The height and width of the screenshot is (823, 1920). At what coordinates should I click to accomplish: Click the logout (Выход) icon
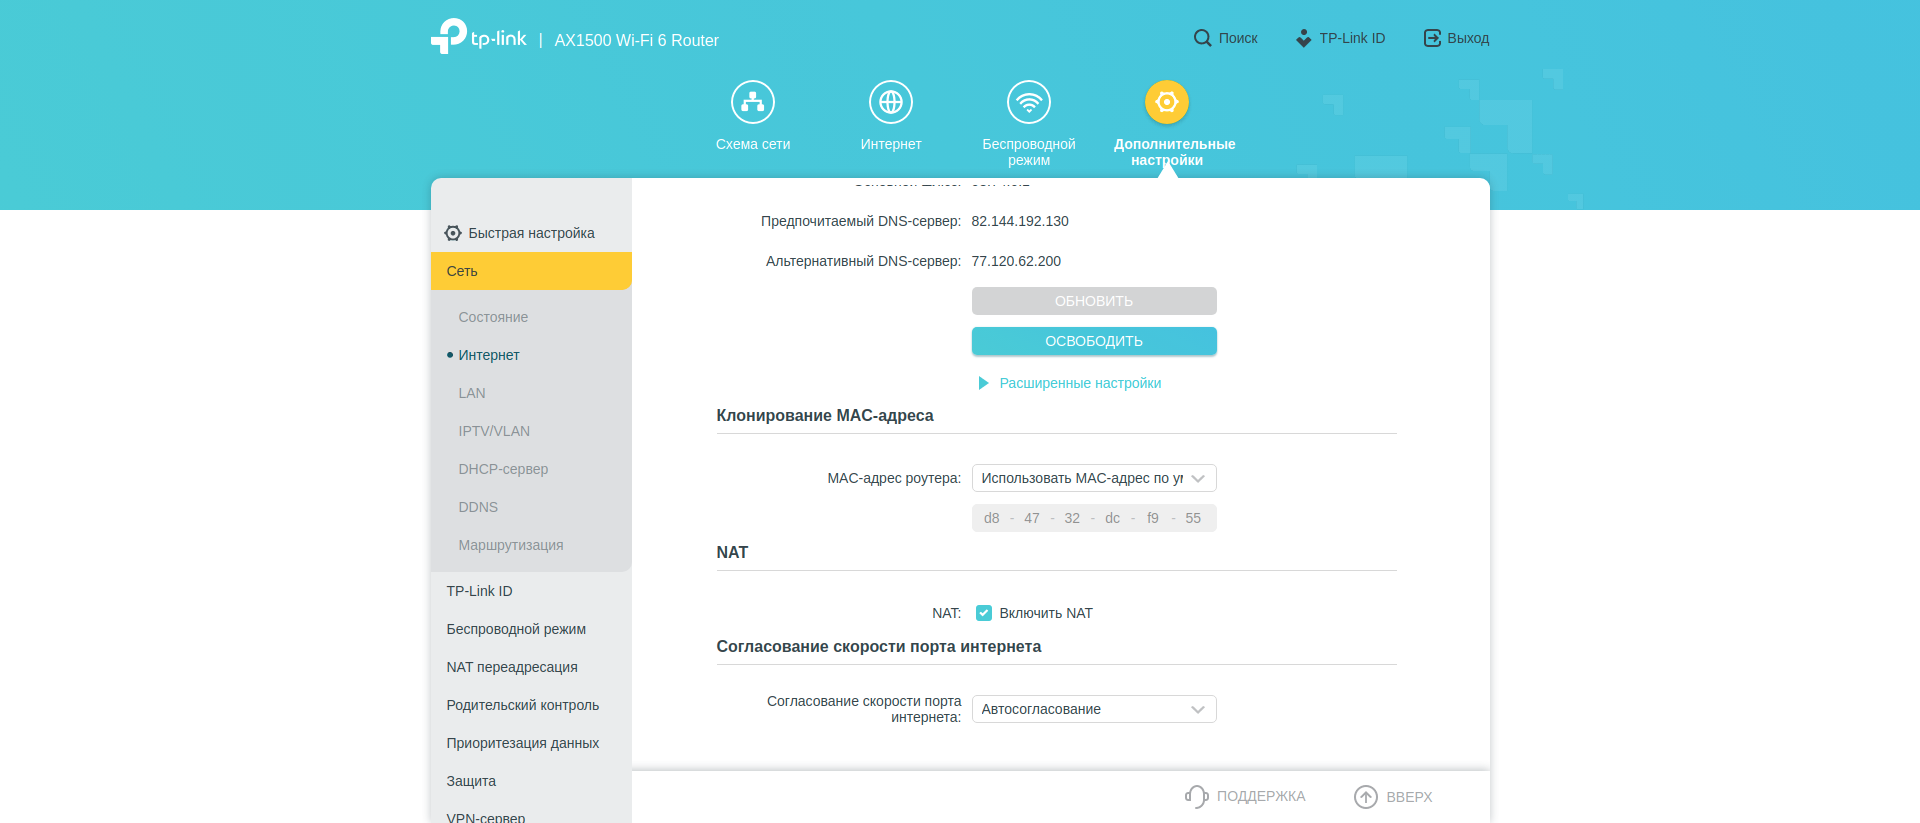(1432, 38)
